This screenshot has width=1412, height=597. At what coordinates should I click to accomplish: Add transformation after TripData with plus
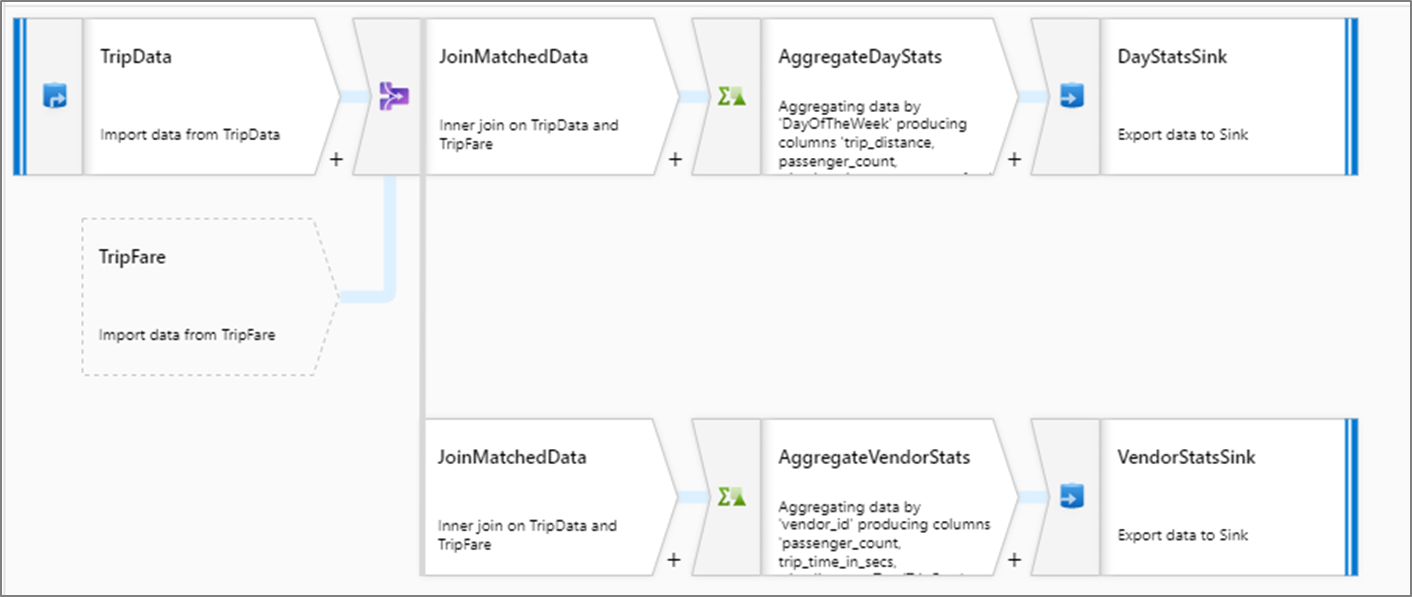pos(336,160)
